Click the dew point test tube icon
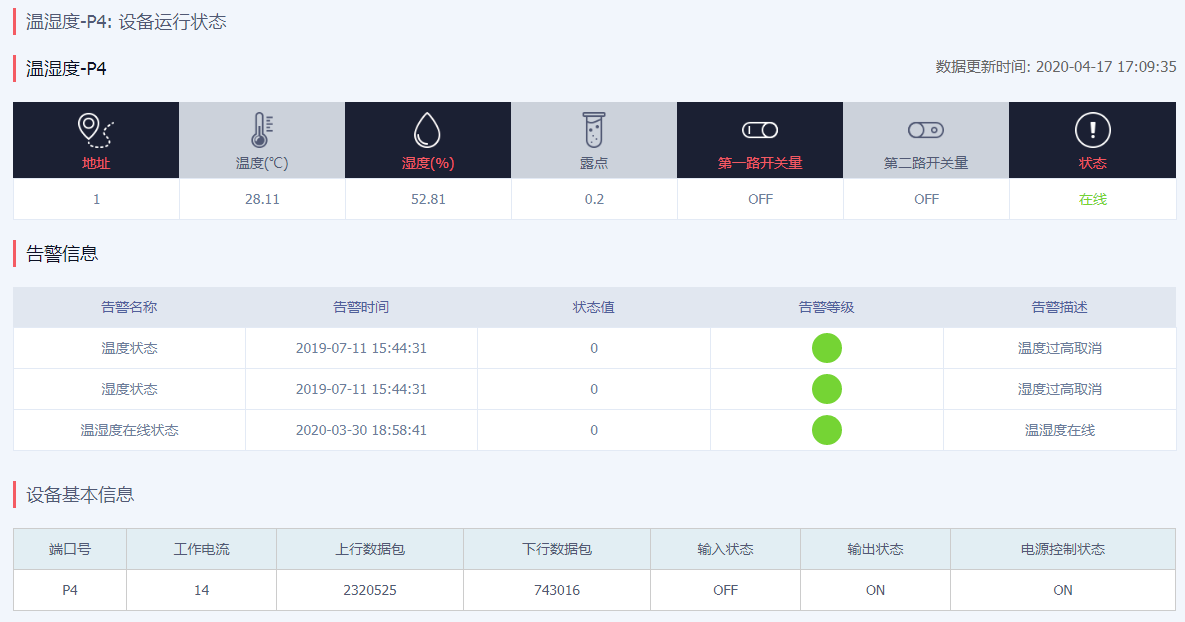This screenshot has width=1185, height=622. point(594,130)
